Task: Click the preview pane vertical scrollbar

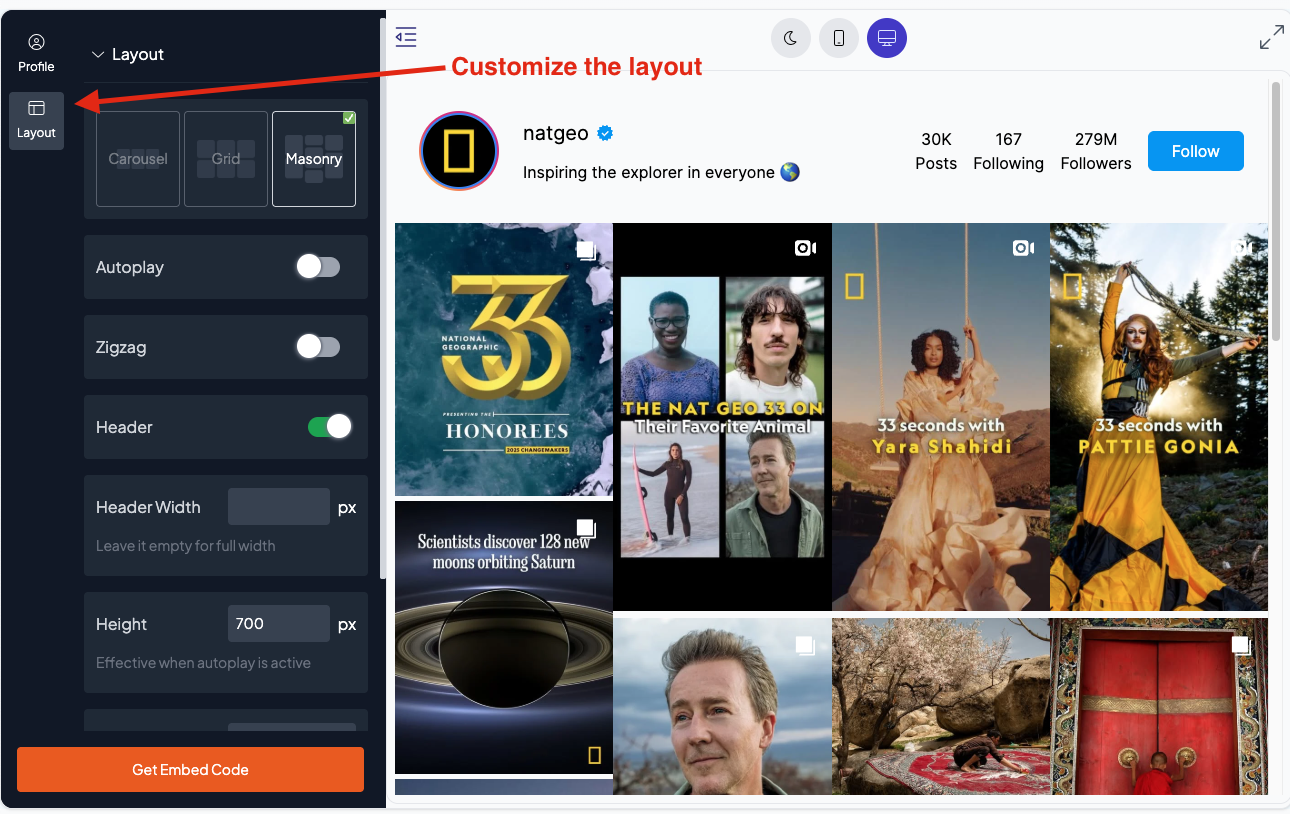Action: coord(1275,210)
